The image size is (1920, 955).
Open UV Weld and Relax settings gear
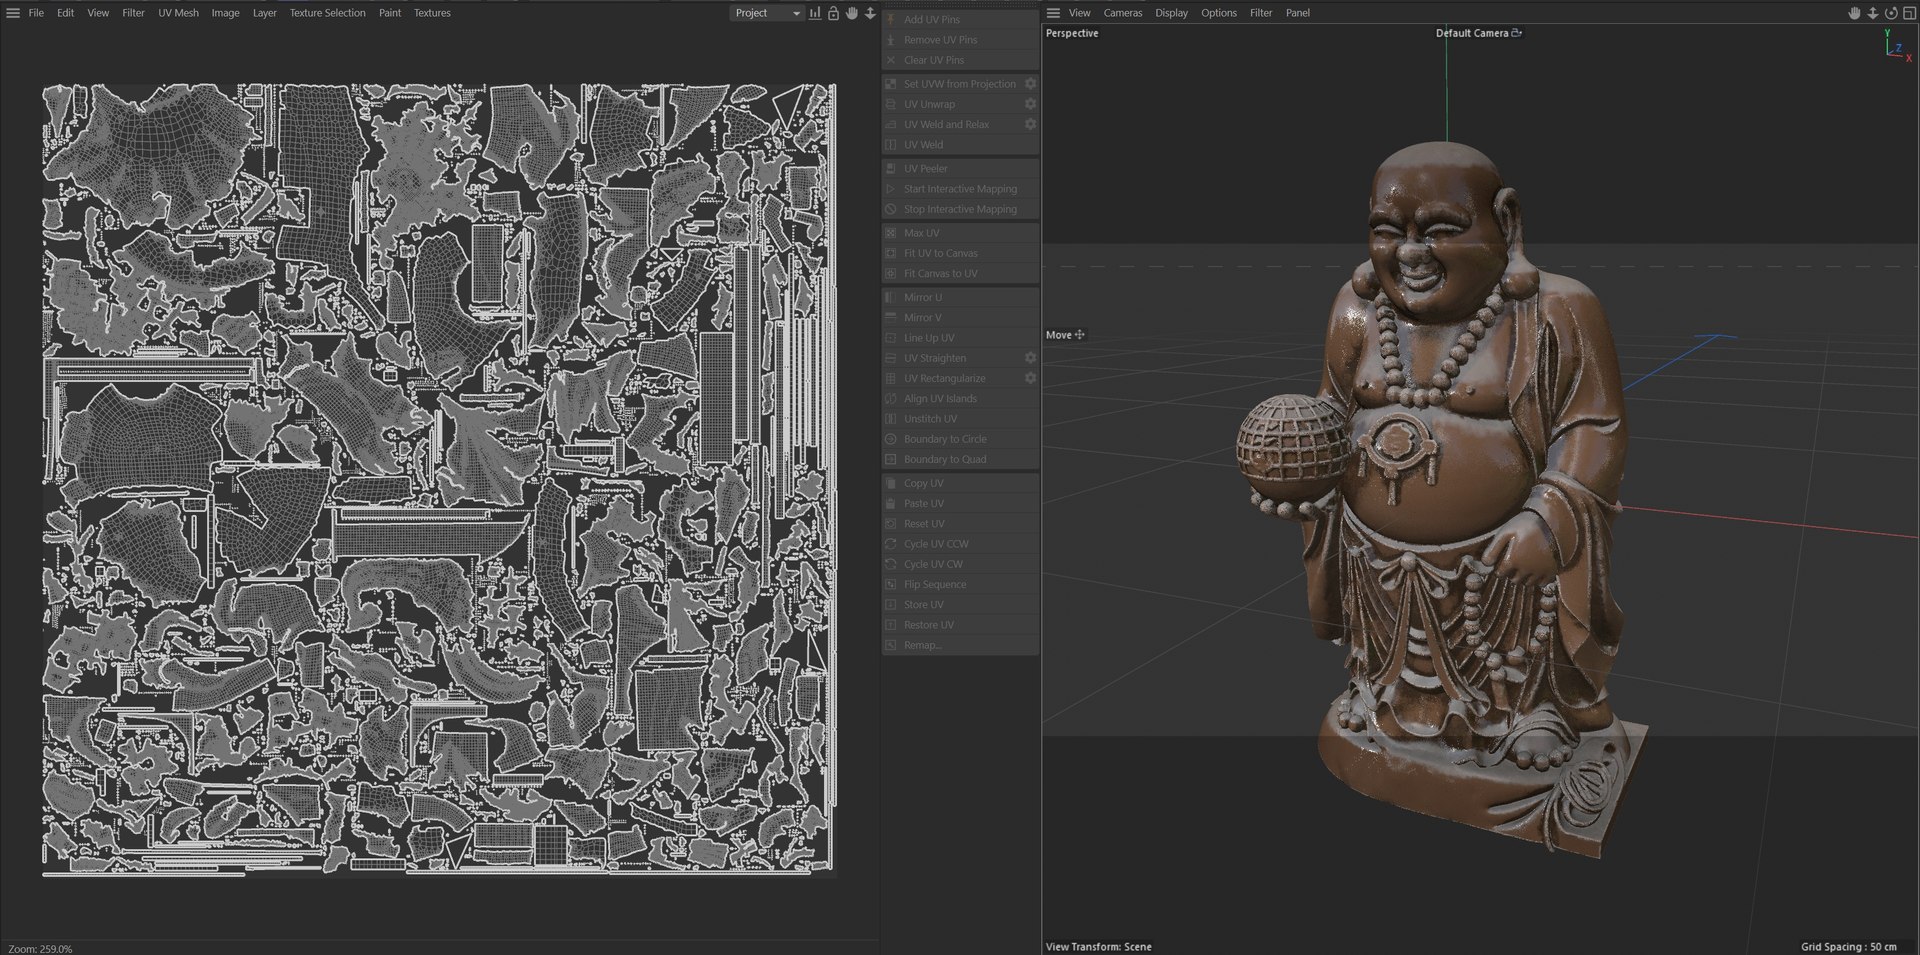coord(1030,124)
